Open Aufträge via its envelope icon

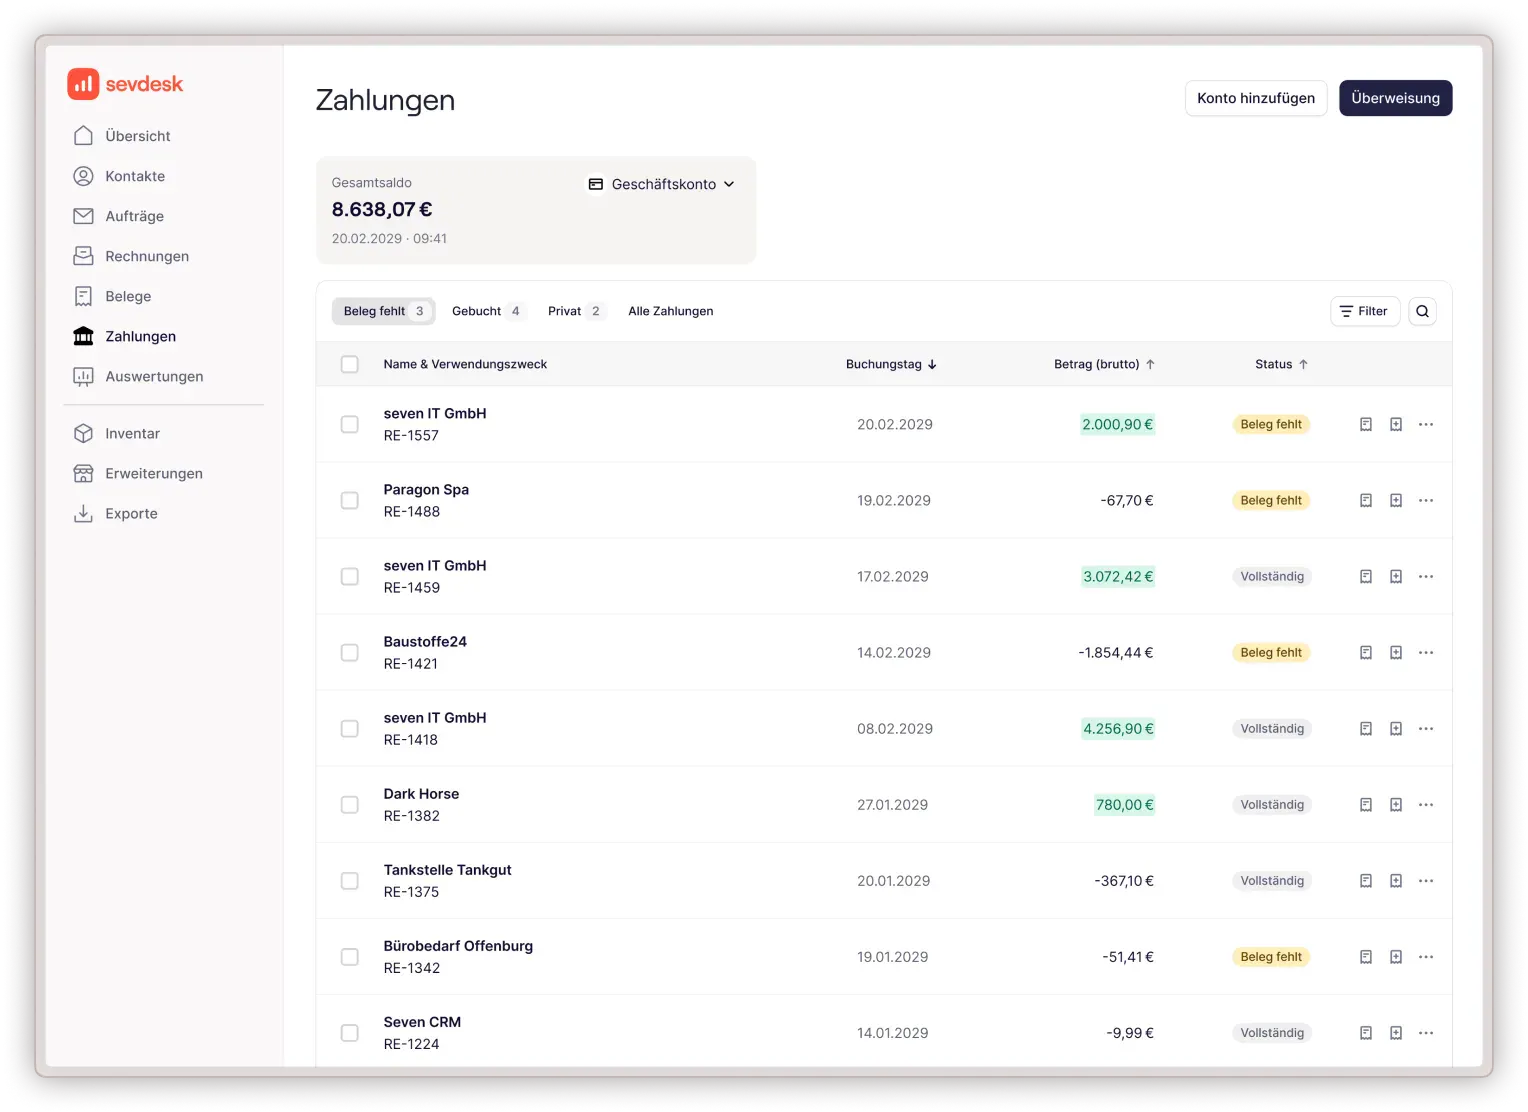click(84, 216)
